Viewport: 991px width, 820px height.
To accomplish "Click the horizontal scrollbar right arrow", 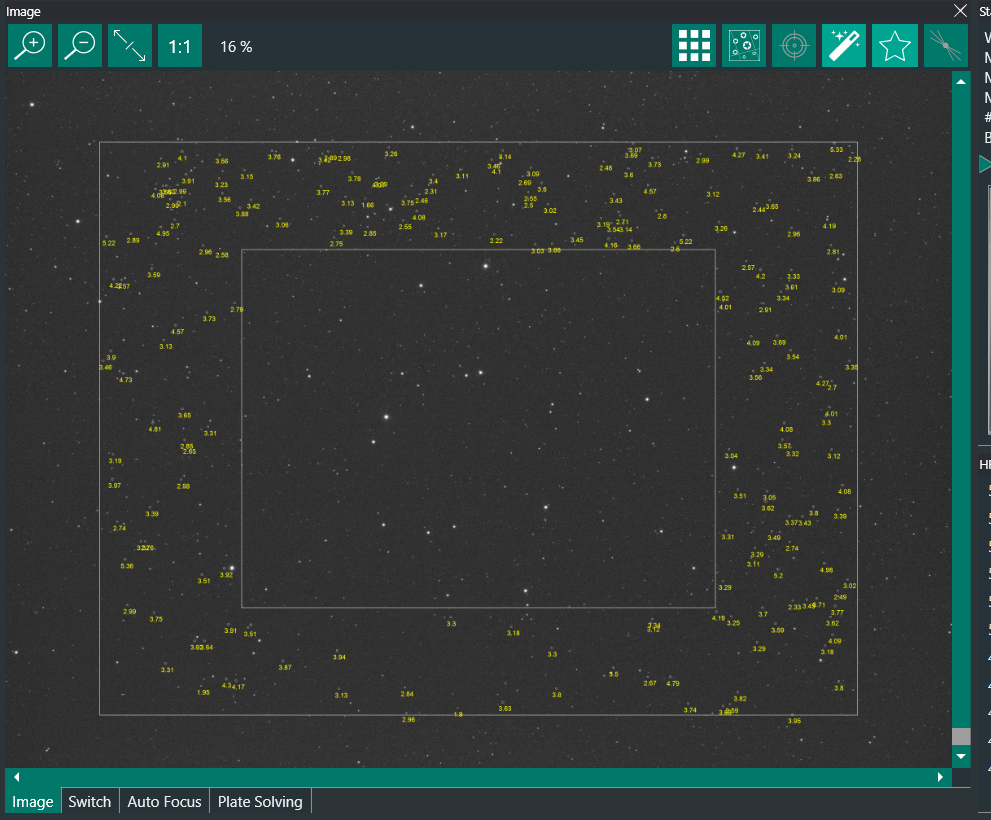I will (x=940, y=777).
